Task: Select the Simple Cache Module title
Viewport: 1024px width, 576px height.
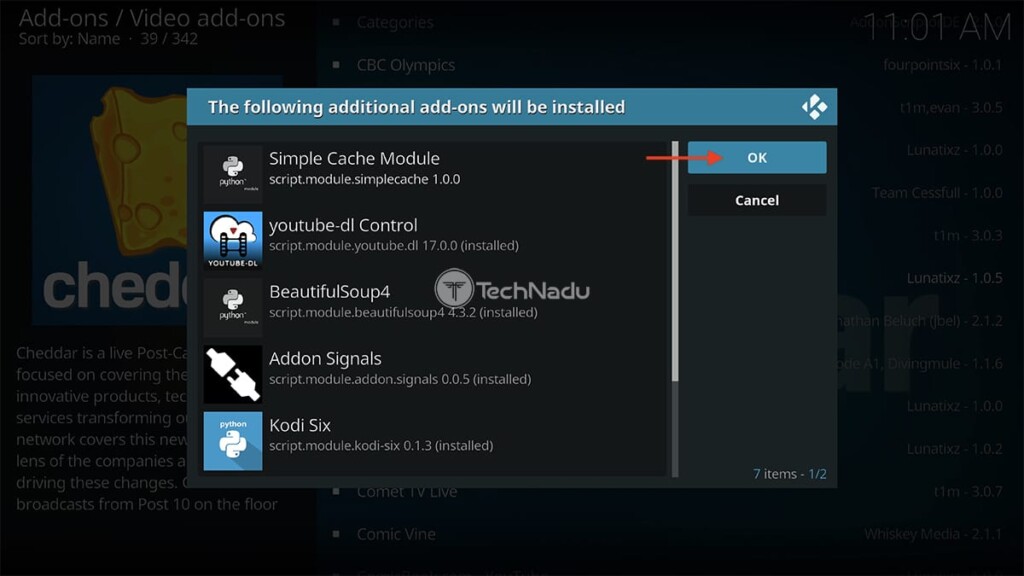Action: 354,159
